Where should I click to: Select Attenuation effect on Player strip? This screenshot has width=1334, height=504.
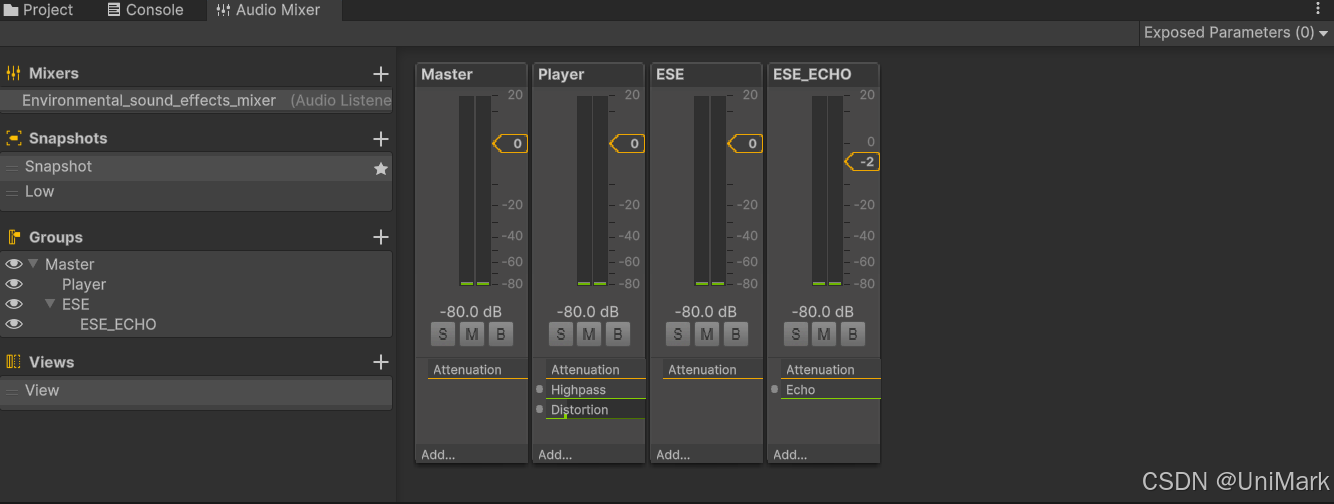pos(595,370)
